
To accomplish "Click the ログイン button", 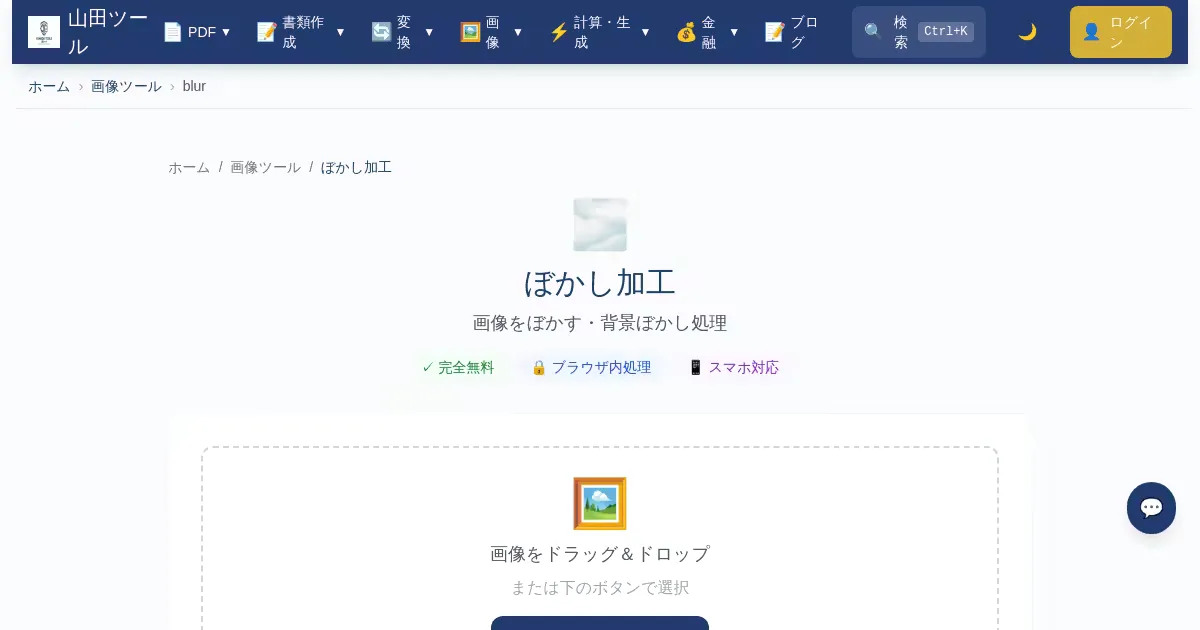I will tap(1120, 32).
